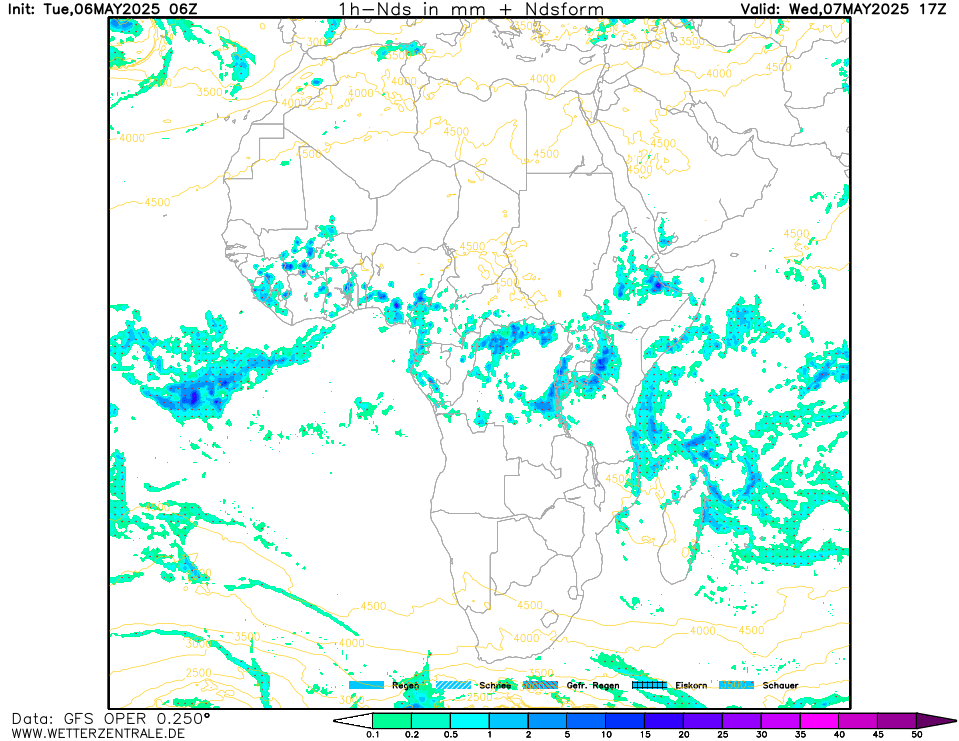The image size is (959, 741).
Task: Select the 0.1–0.2 mm green colorbar segment
Action: tap(392, 720)
